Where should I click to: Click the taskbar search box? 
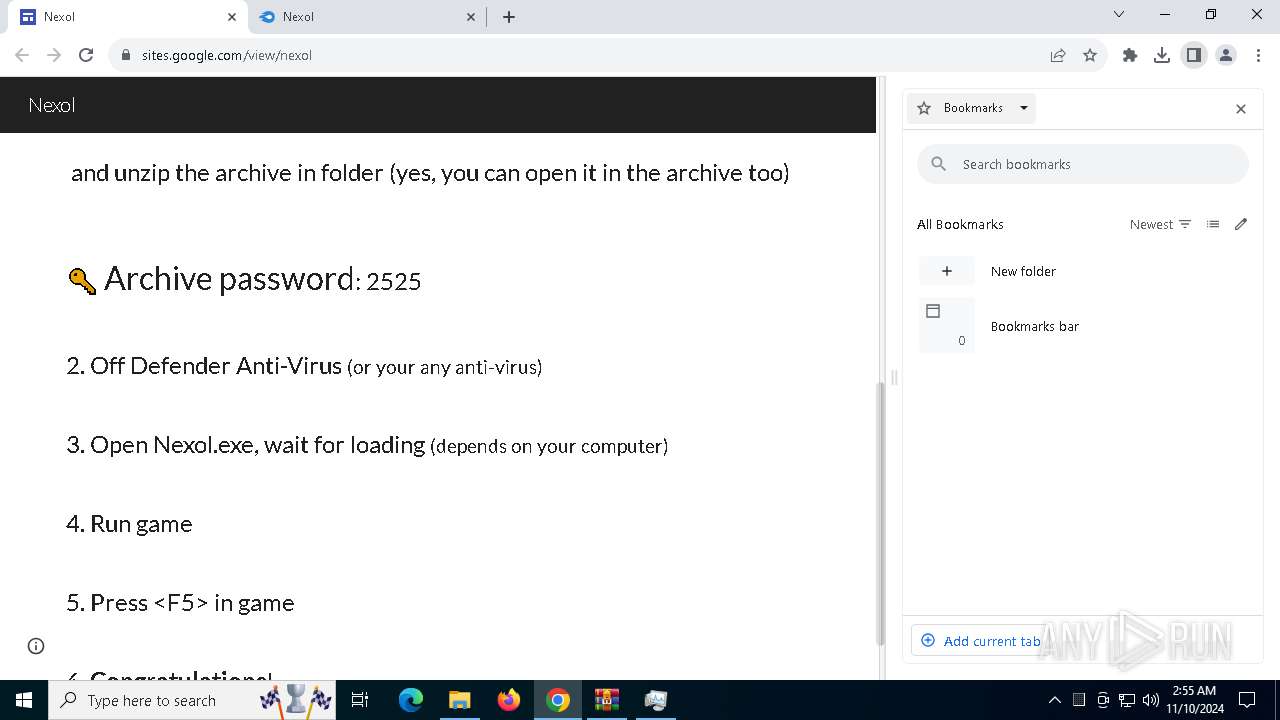tap(193, 700)
